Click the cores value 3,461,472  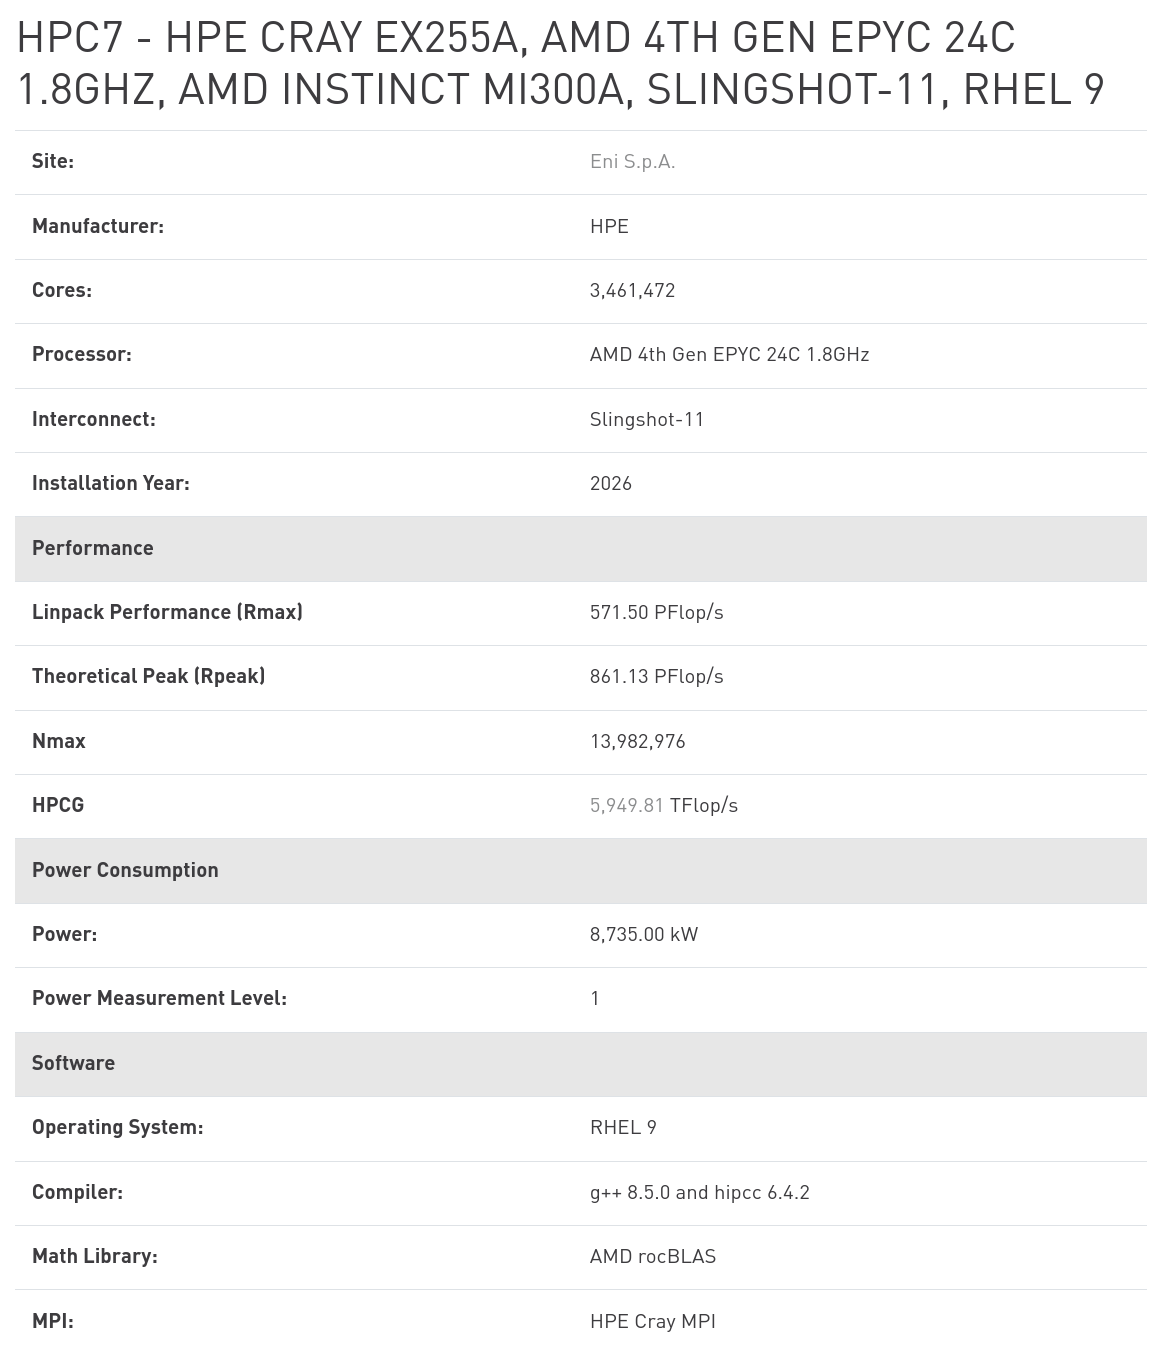pyautogui.click(x=633, y=291)
